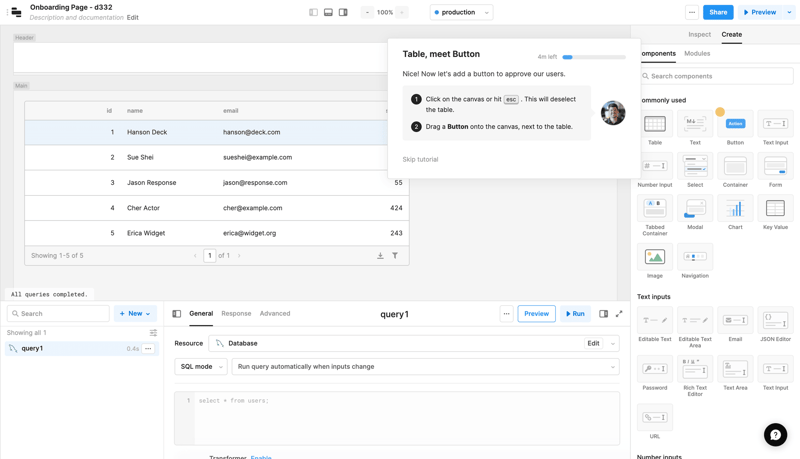Open query1 row ellipsis menu
The width and height of the screenshot is (800, 459).
click(x=148, y=348)
